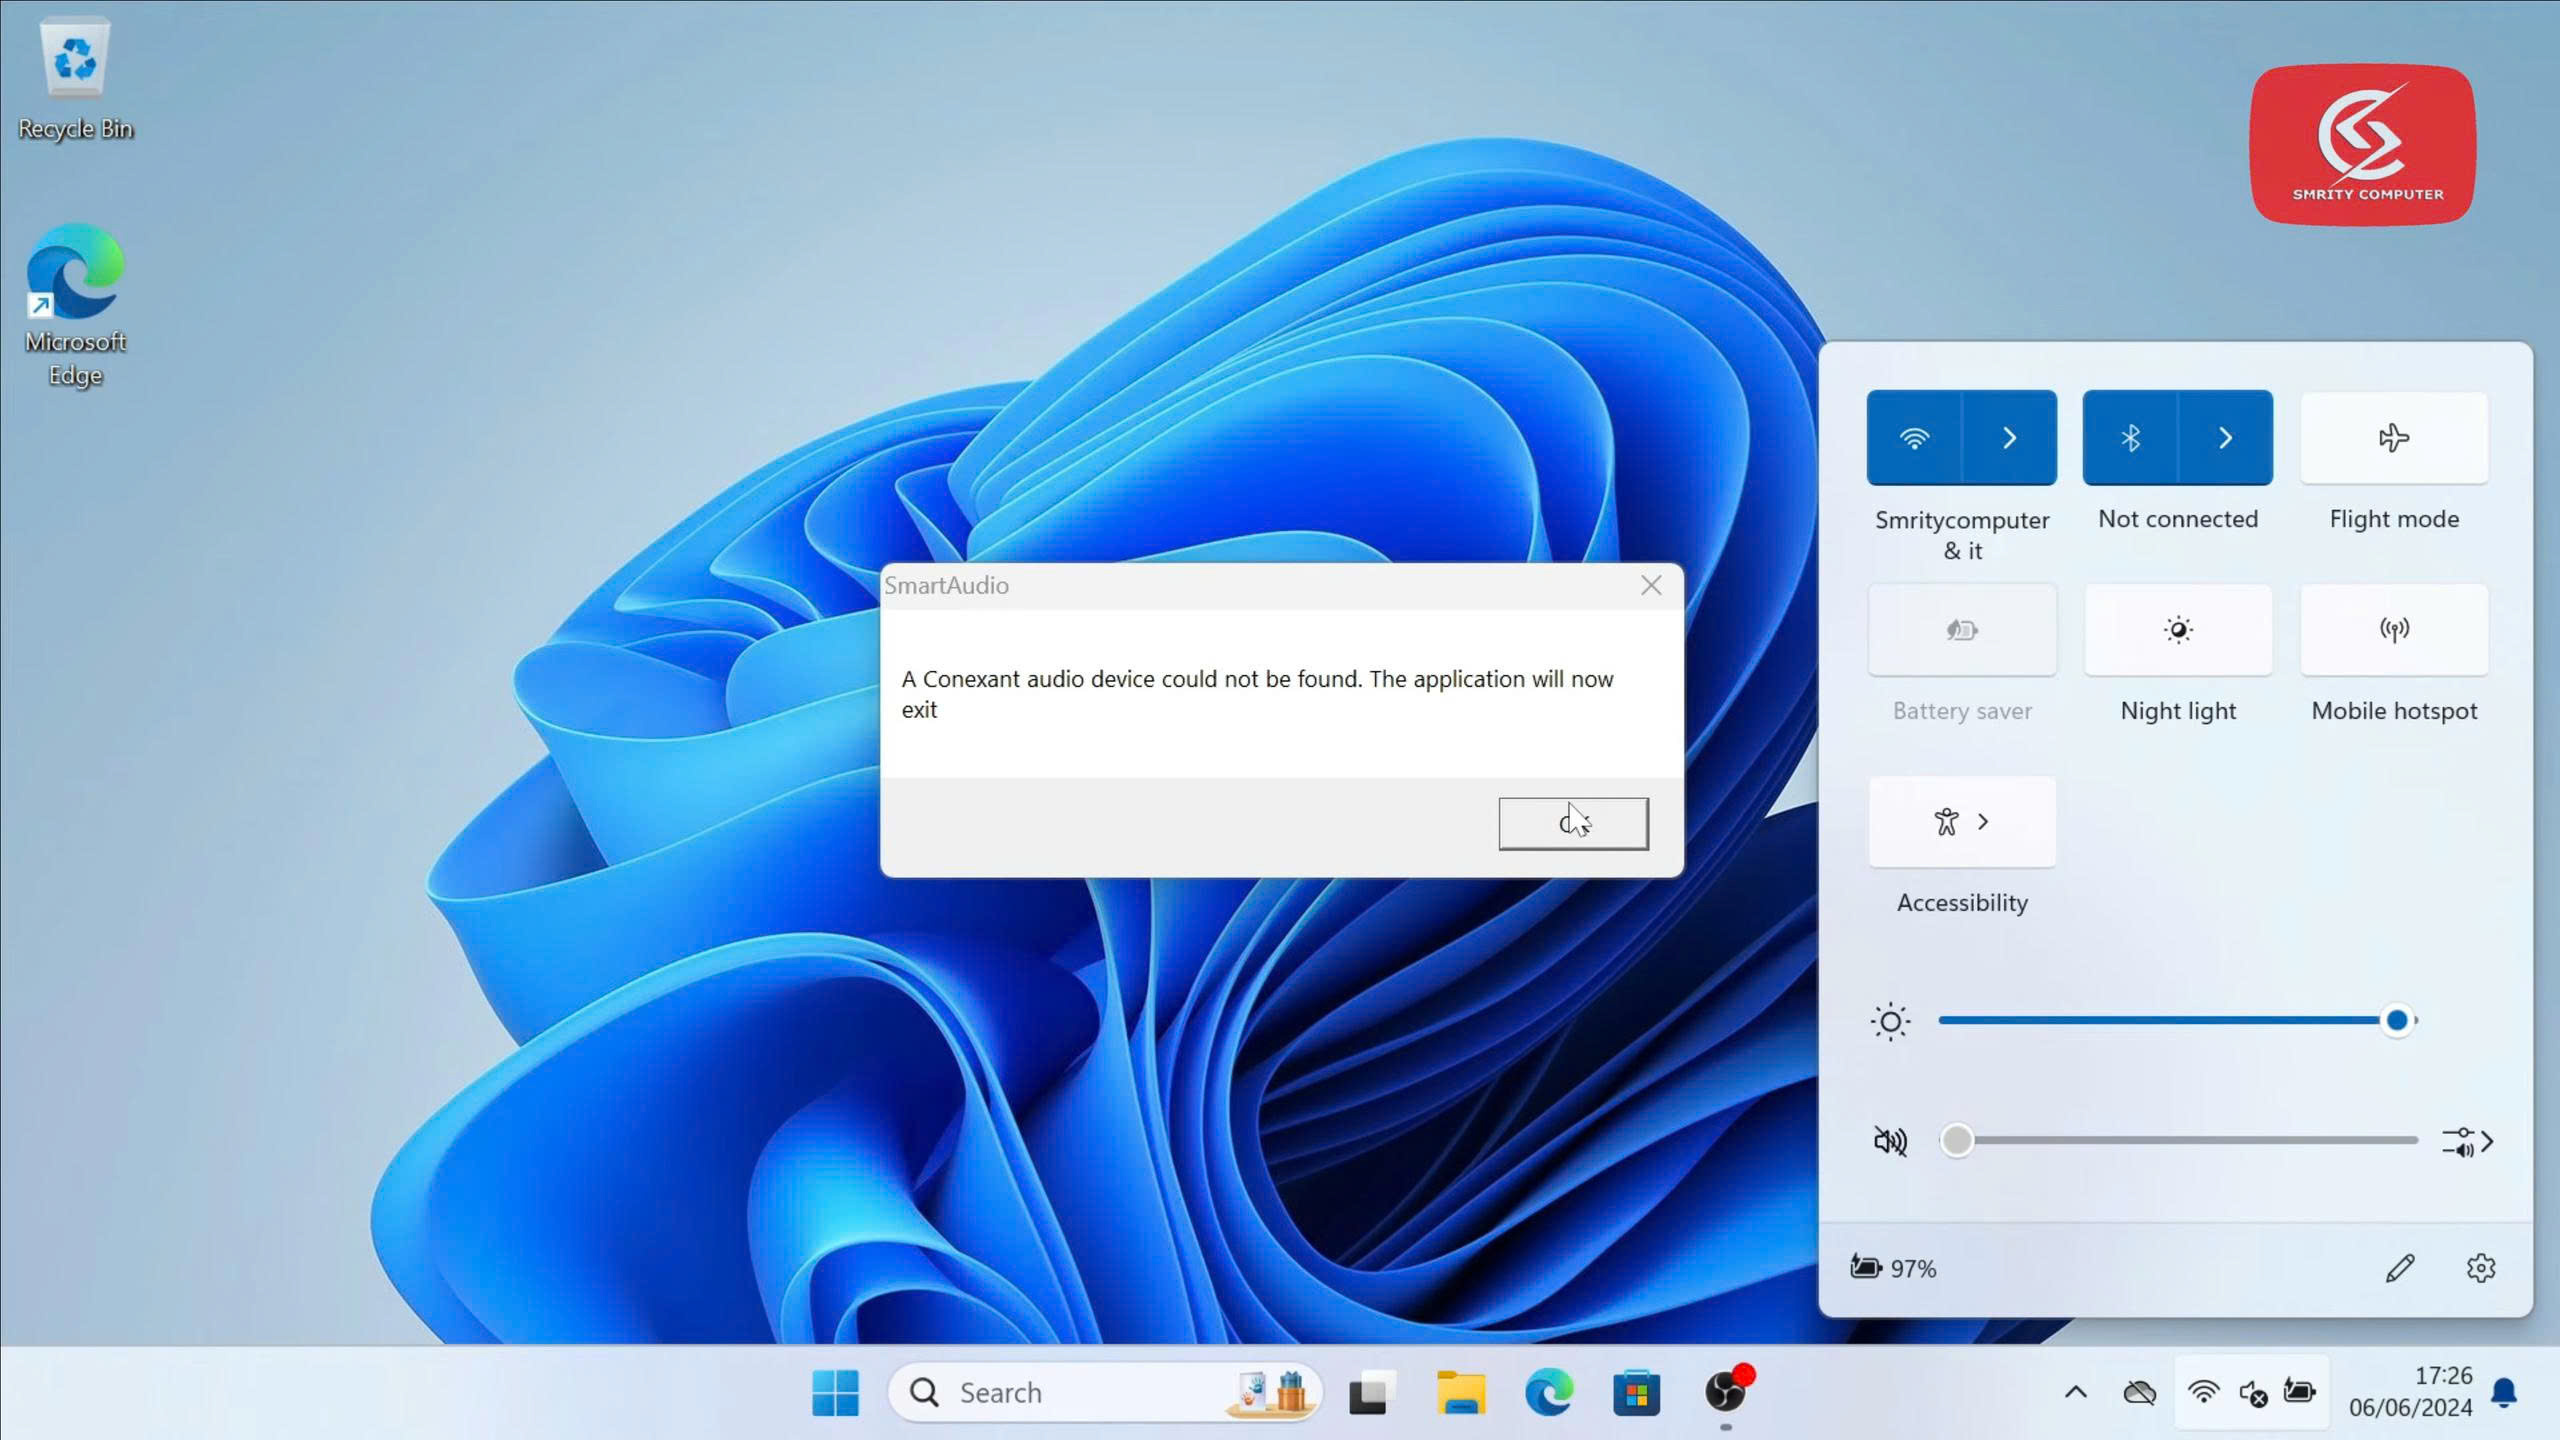Expand Wi-Fi network list chevron
This screenshot has height=1440, width=2560.
[2009, 438]
